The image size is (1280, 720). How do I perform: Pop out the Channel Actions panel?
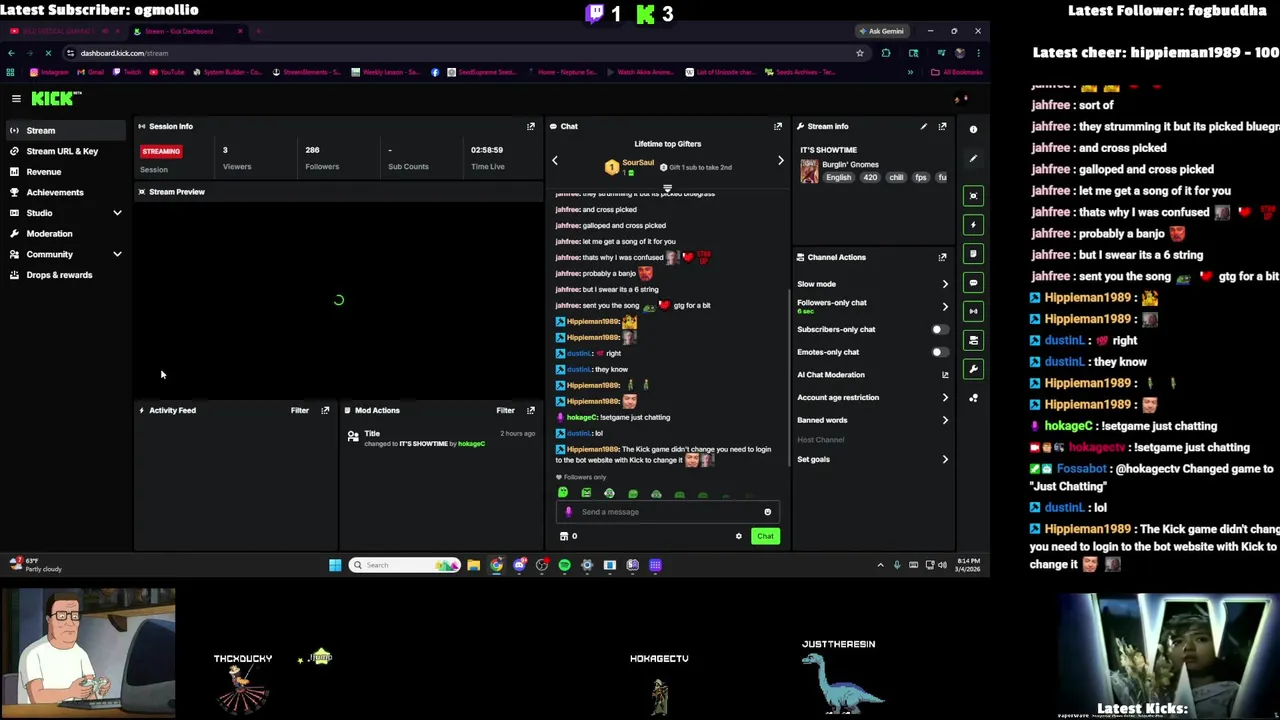[x=942, y=257]
